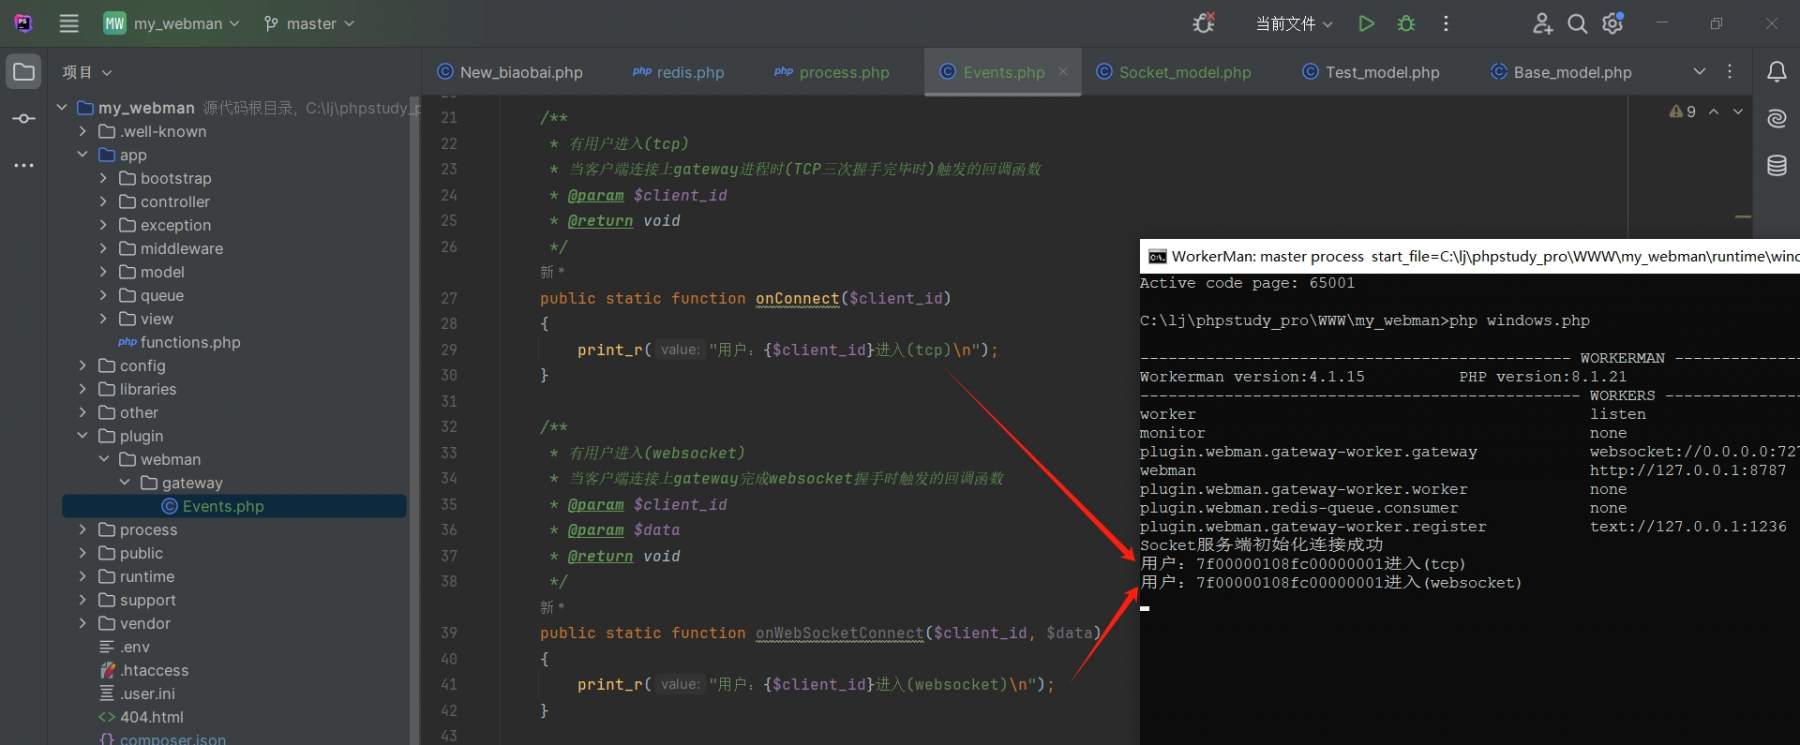Viewport: 1800px width, 745px height.
Task: Open the Project view selector dropdown
Action: [x=87, y=72]
